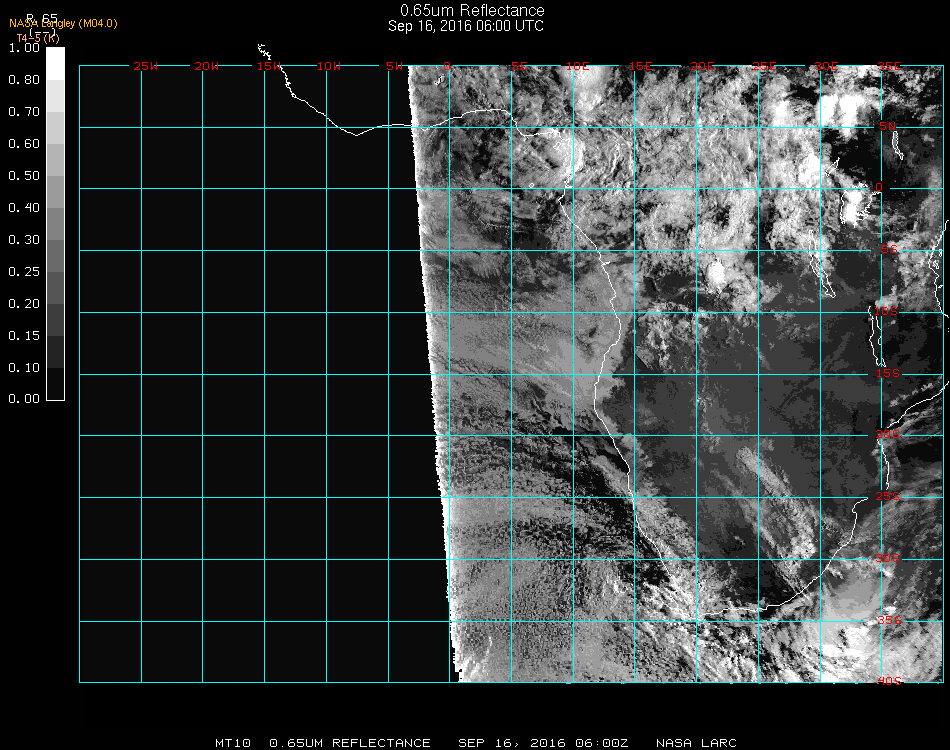
Task: Pick the black bottom colorbar segment above 0.00
Action: (x=55, y=384)
